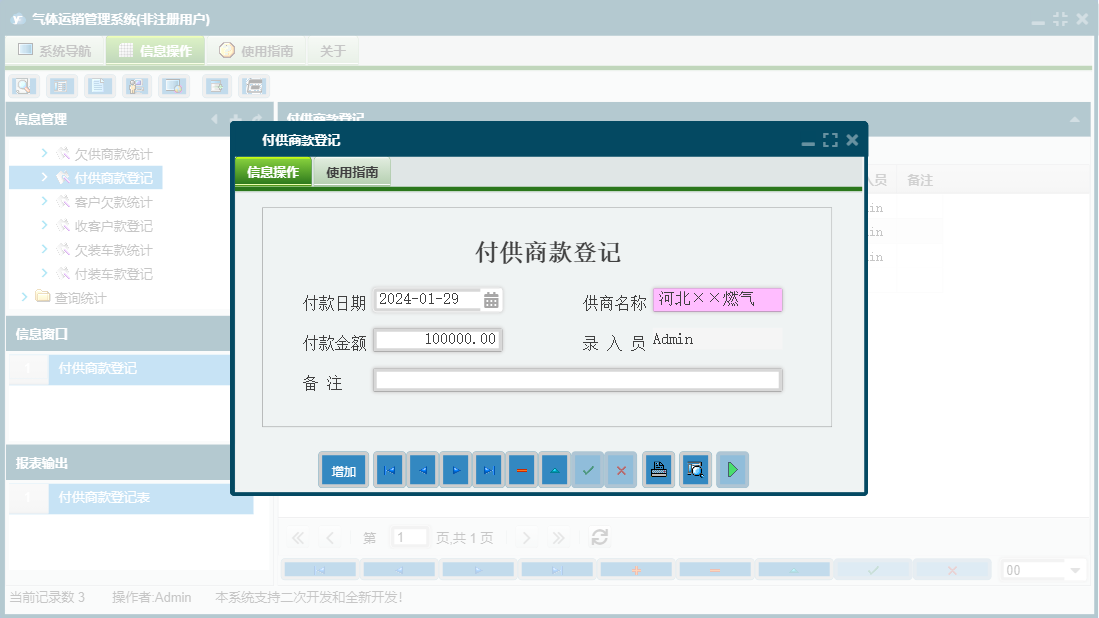Open print preview in the payment dialog
Image resolution: width=1099 pixels, height=618 pixels.
coord(695,469)
